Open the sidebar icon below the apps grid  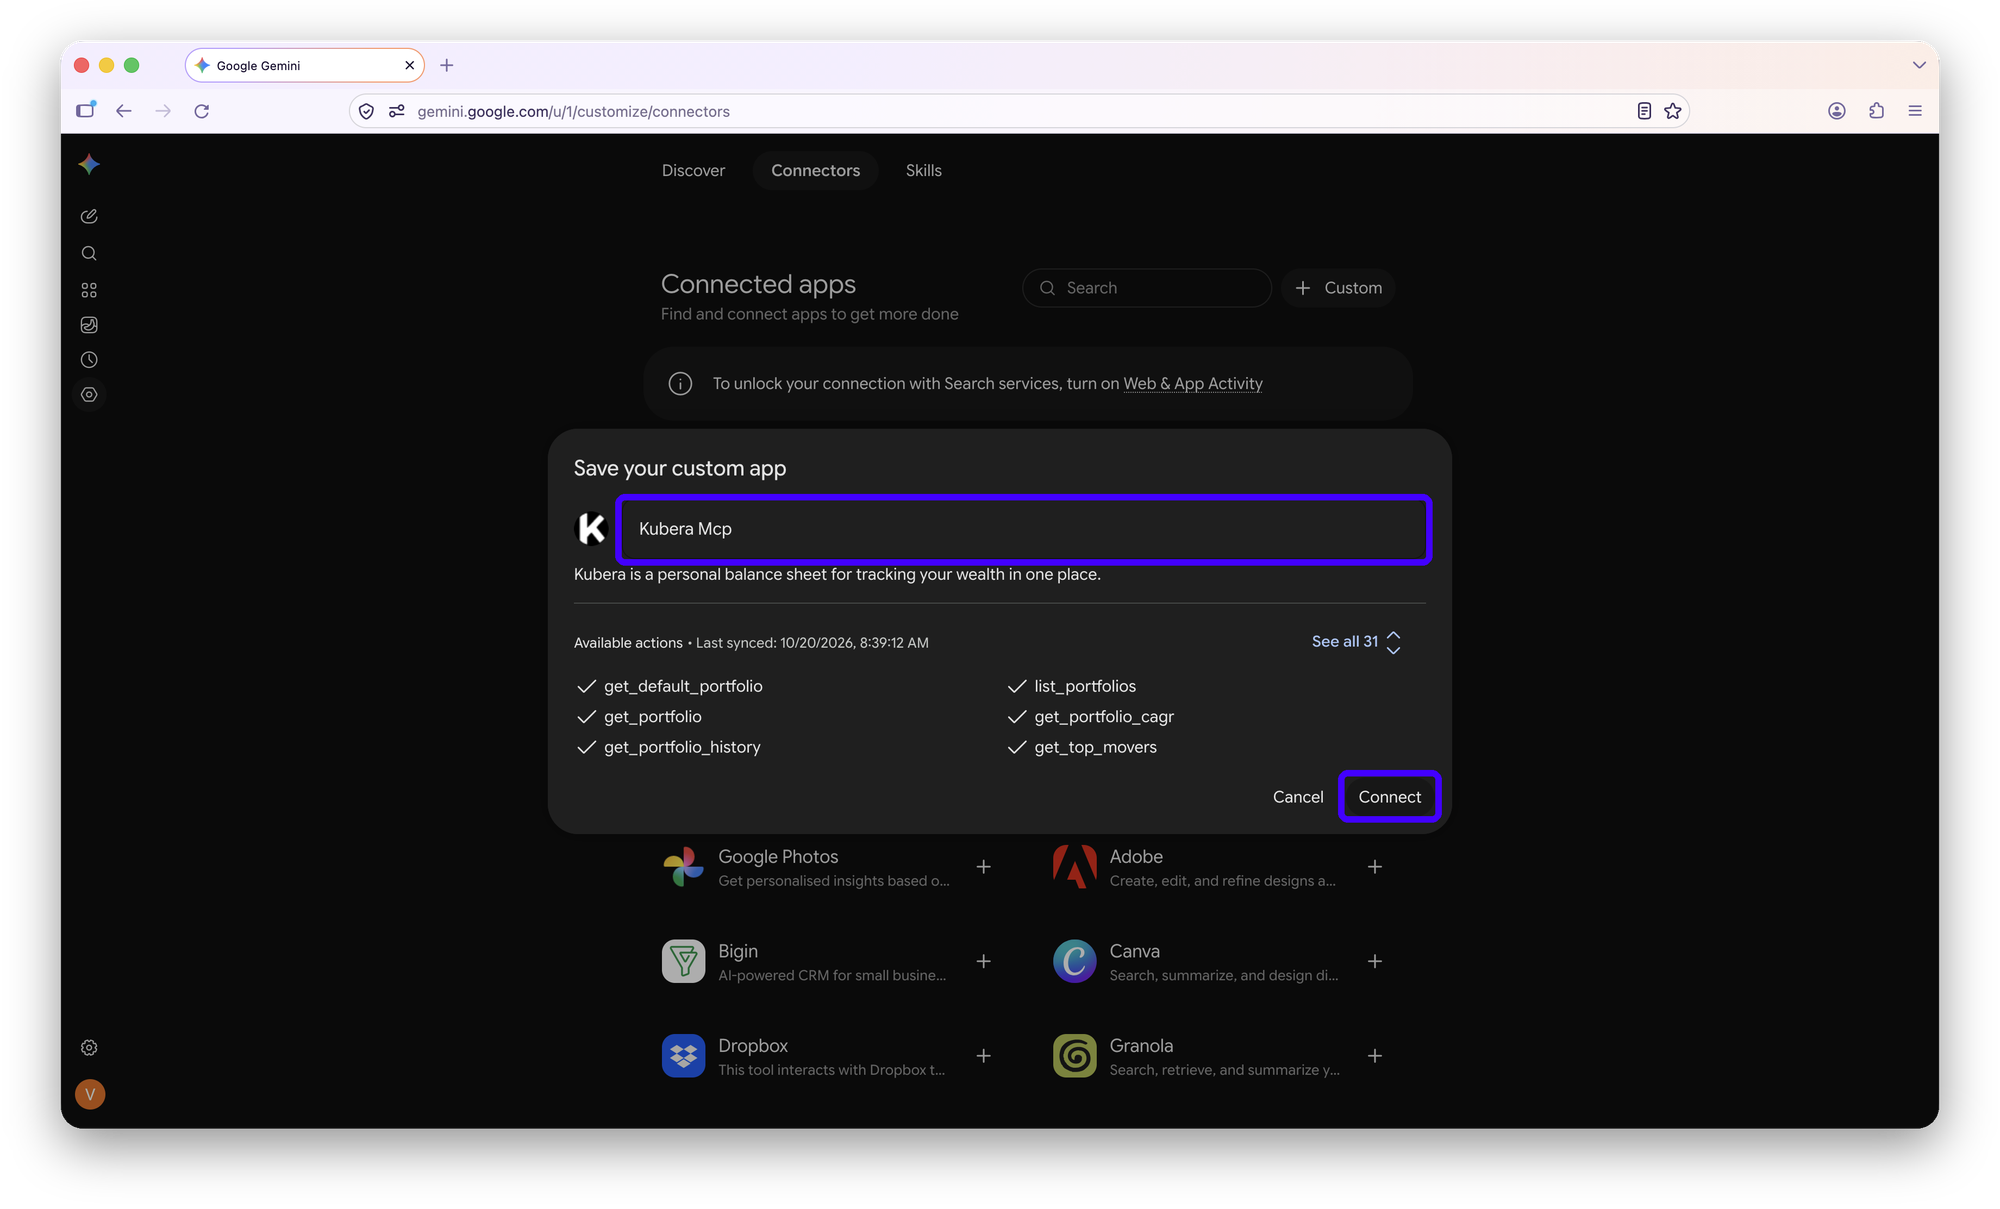[x=89, y=325]
